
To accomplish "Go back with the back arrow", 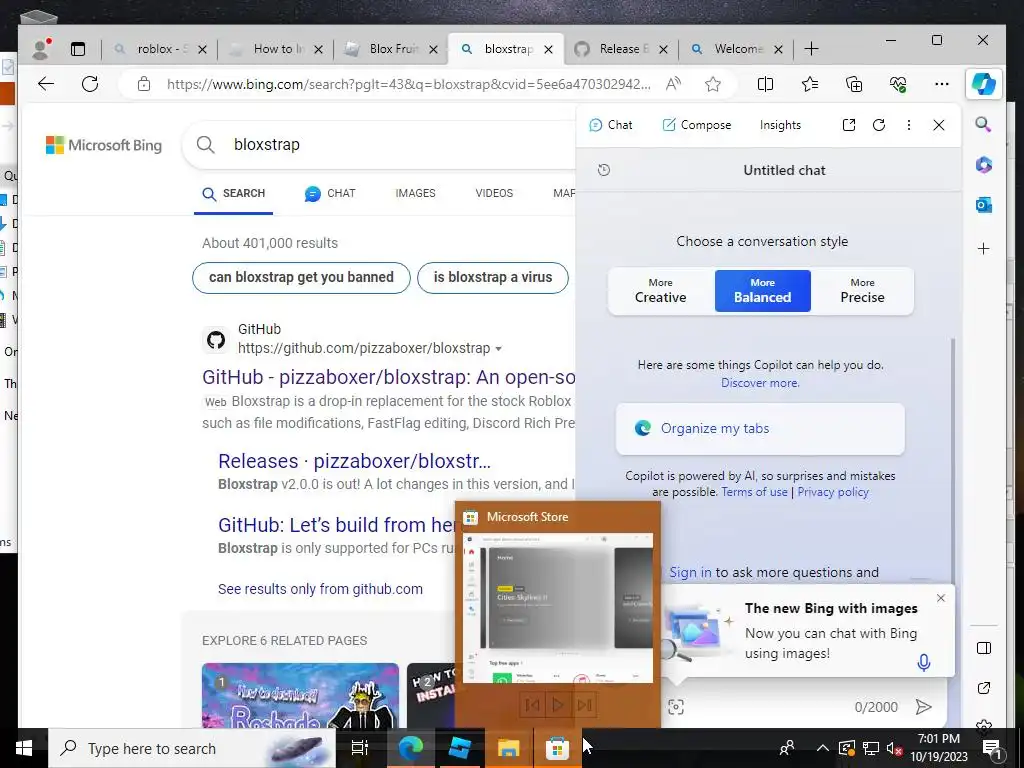I will pos(46,84).
